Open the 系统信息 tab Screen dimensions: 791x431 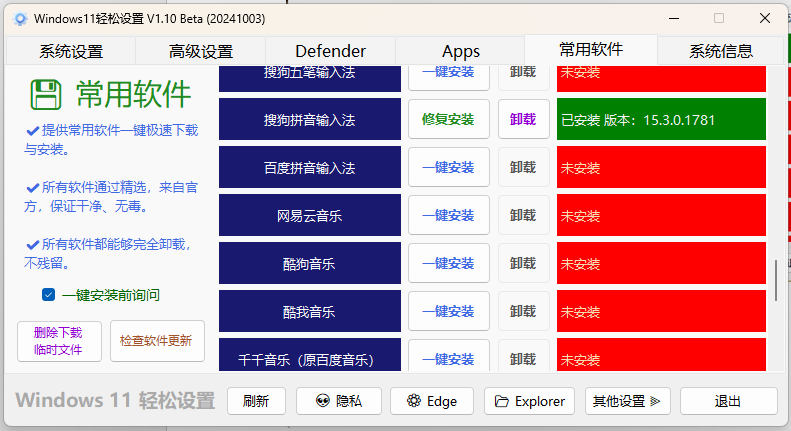(x=721, y=51)
